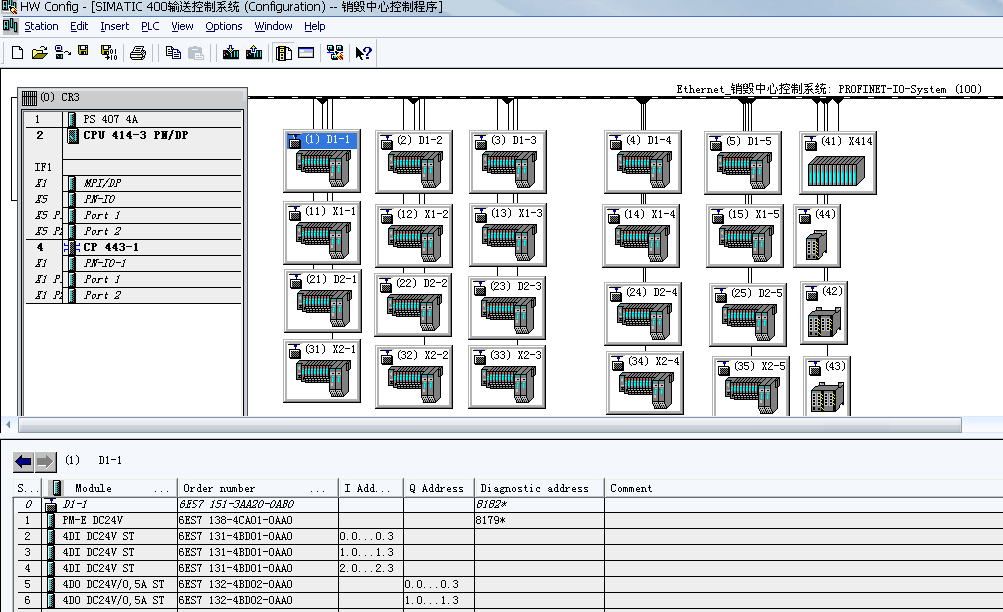Viewport: 1003px width, 612px height.
Task: Select the (25) D2-5 device icon
Action: (748, 314)
